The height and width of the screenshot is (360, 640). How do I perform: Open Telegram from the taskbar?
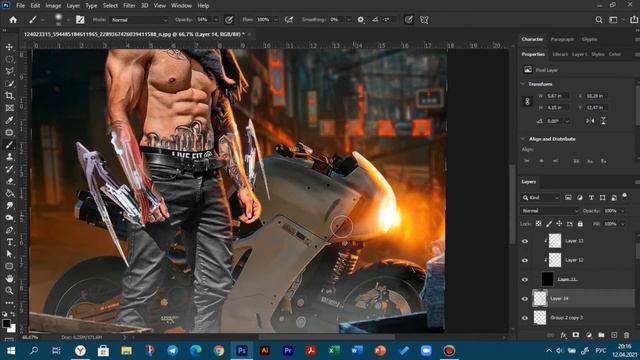pos(173,351)
